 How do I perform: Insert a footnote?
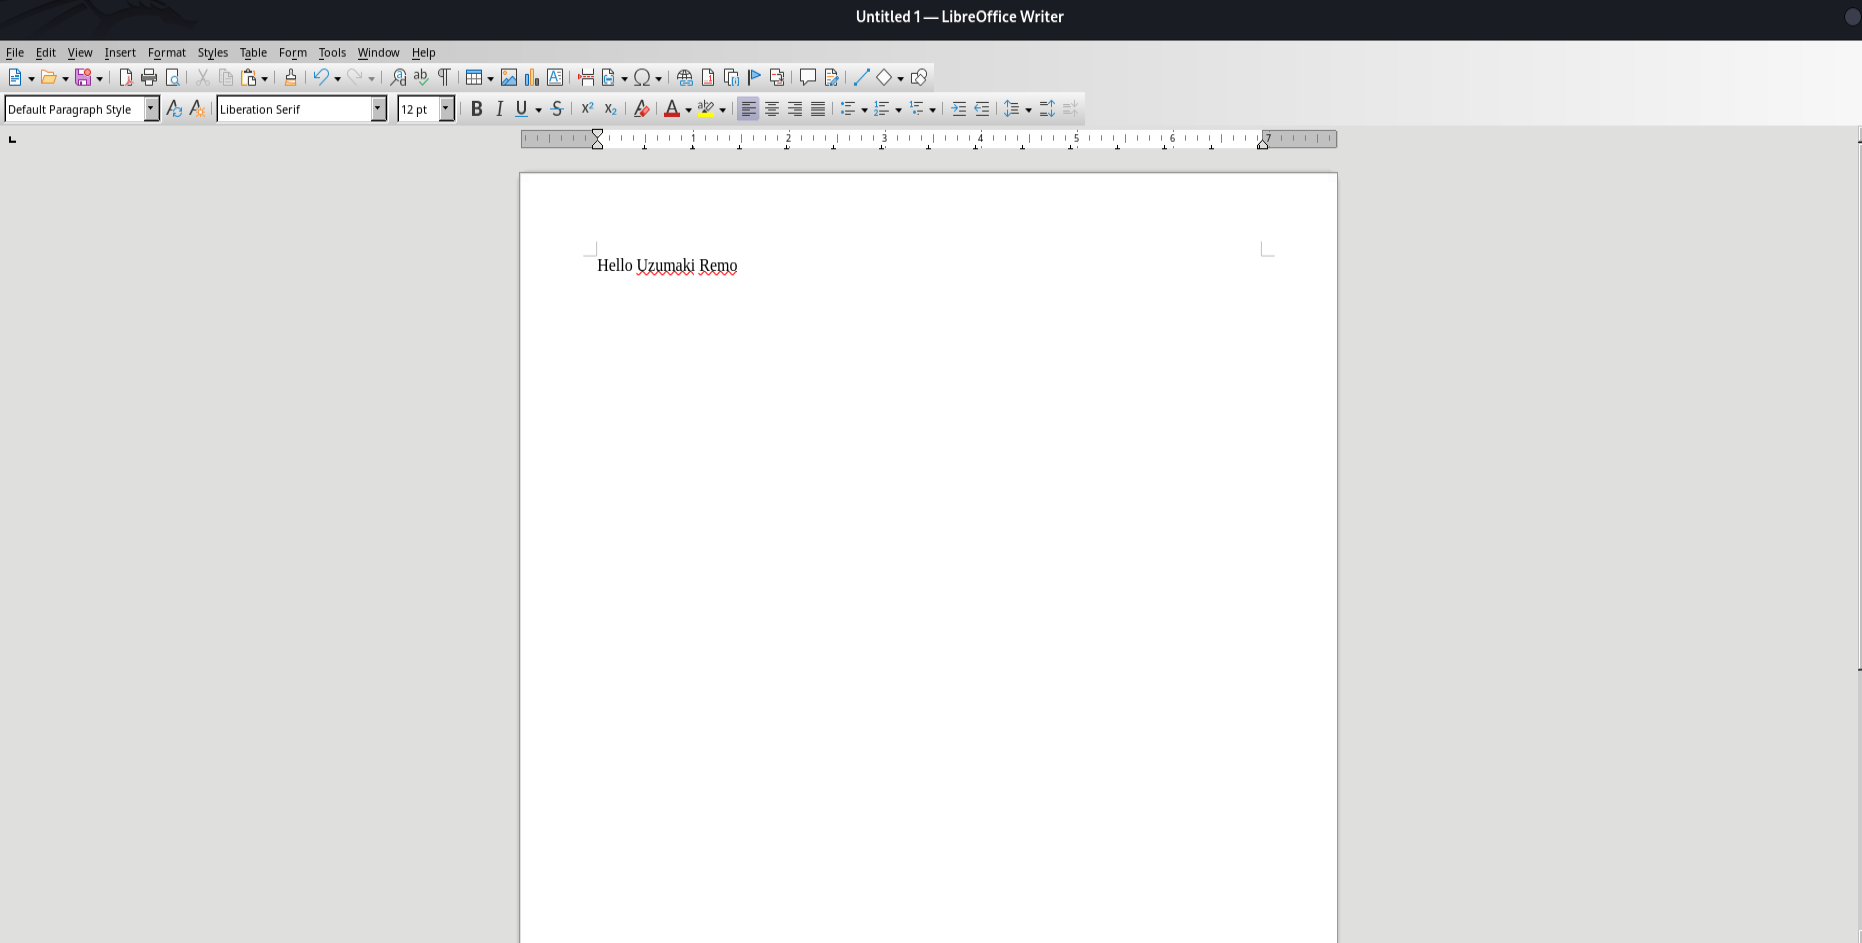pyautogui.click(x=708, y=77)
